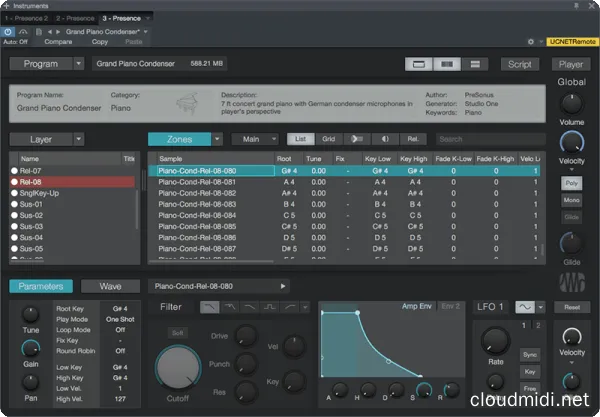Toggle the Rel-07 layer circle
The height and width of the screenshot is (417, 600).
(15, 171)
